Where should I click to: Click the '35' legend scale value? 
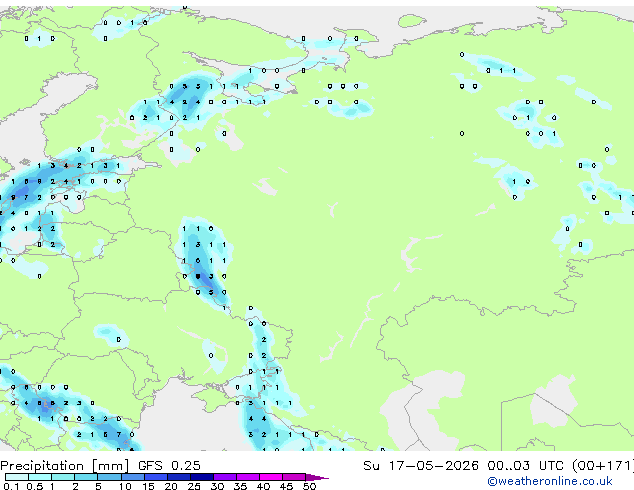tap(241, 486)
